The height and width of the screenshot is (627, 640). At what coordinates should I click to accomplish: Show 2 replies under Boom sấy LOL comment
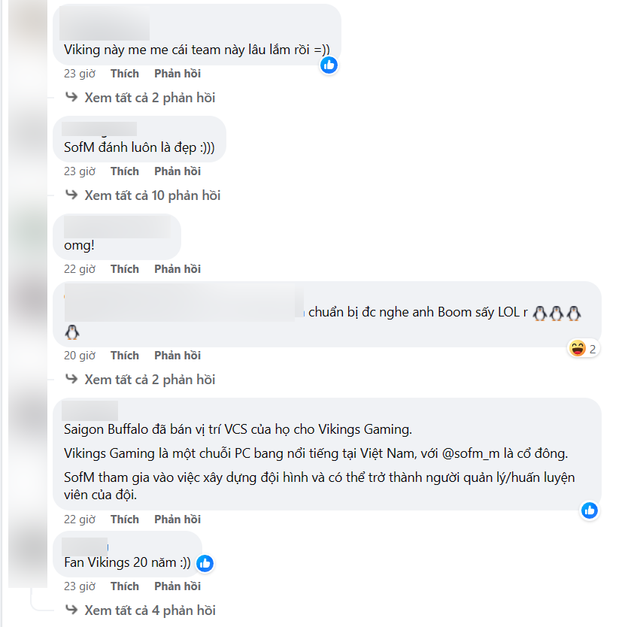pos(149,379)
